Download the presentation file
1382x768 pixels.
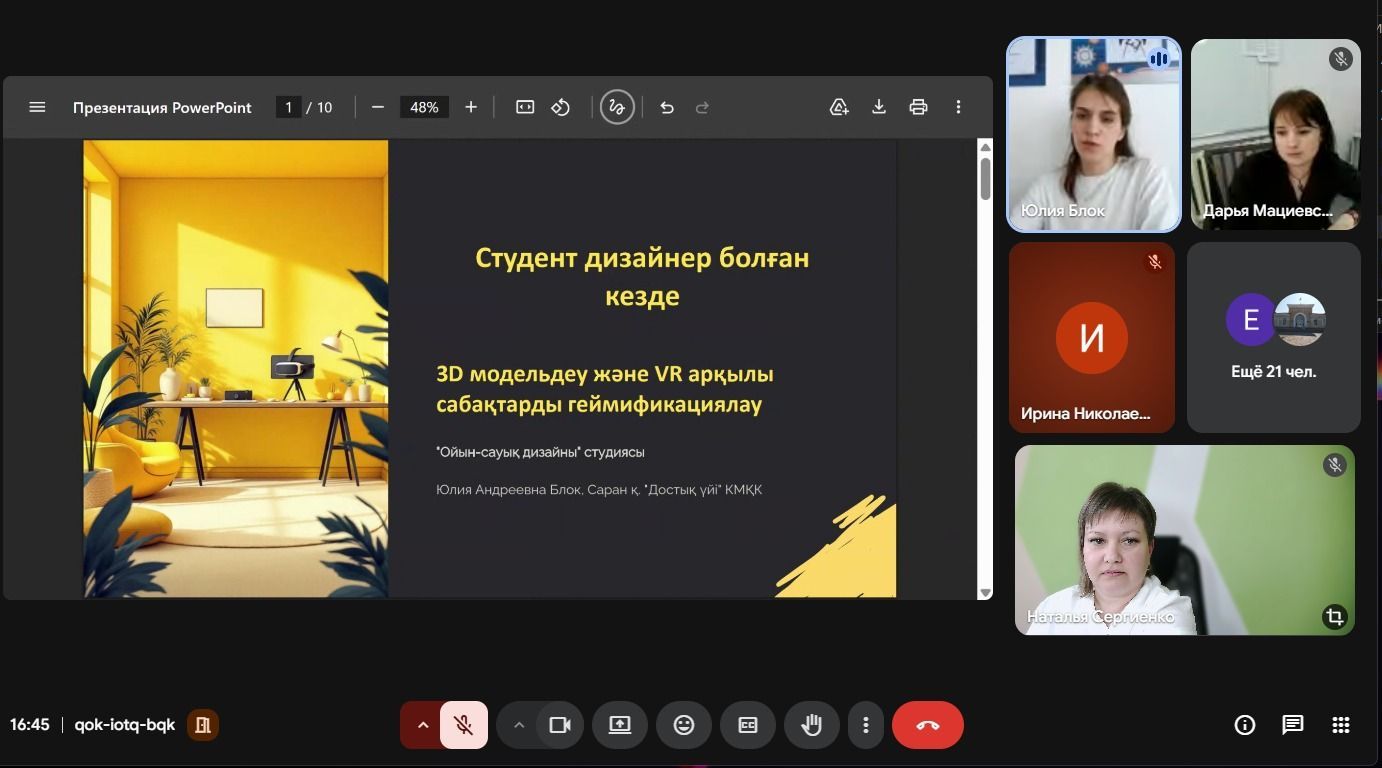point(879,107)
